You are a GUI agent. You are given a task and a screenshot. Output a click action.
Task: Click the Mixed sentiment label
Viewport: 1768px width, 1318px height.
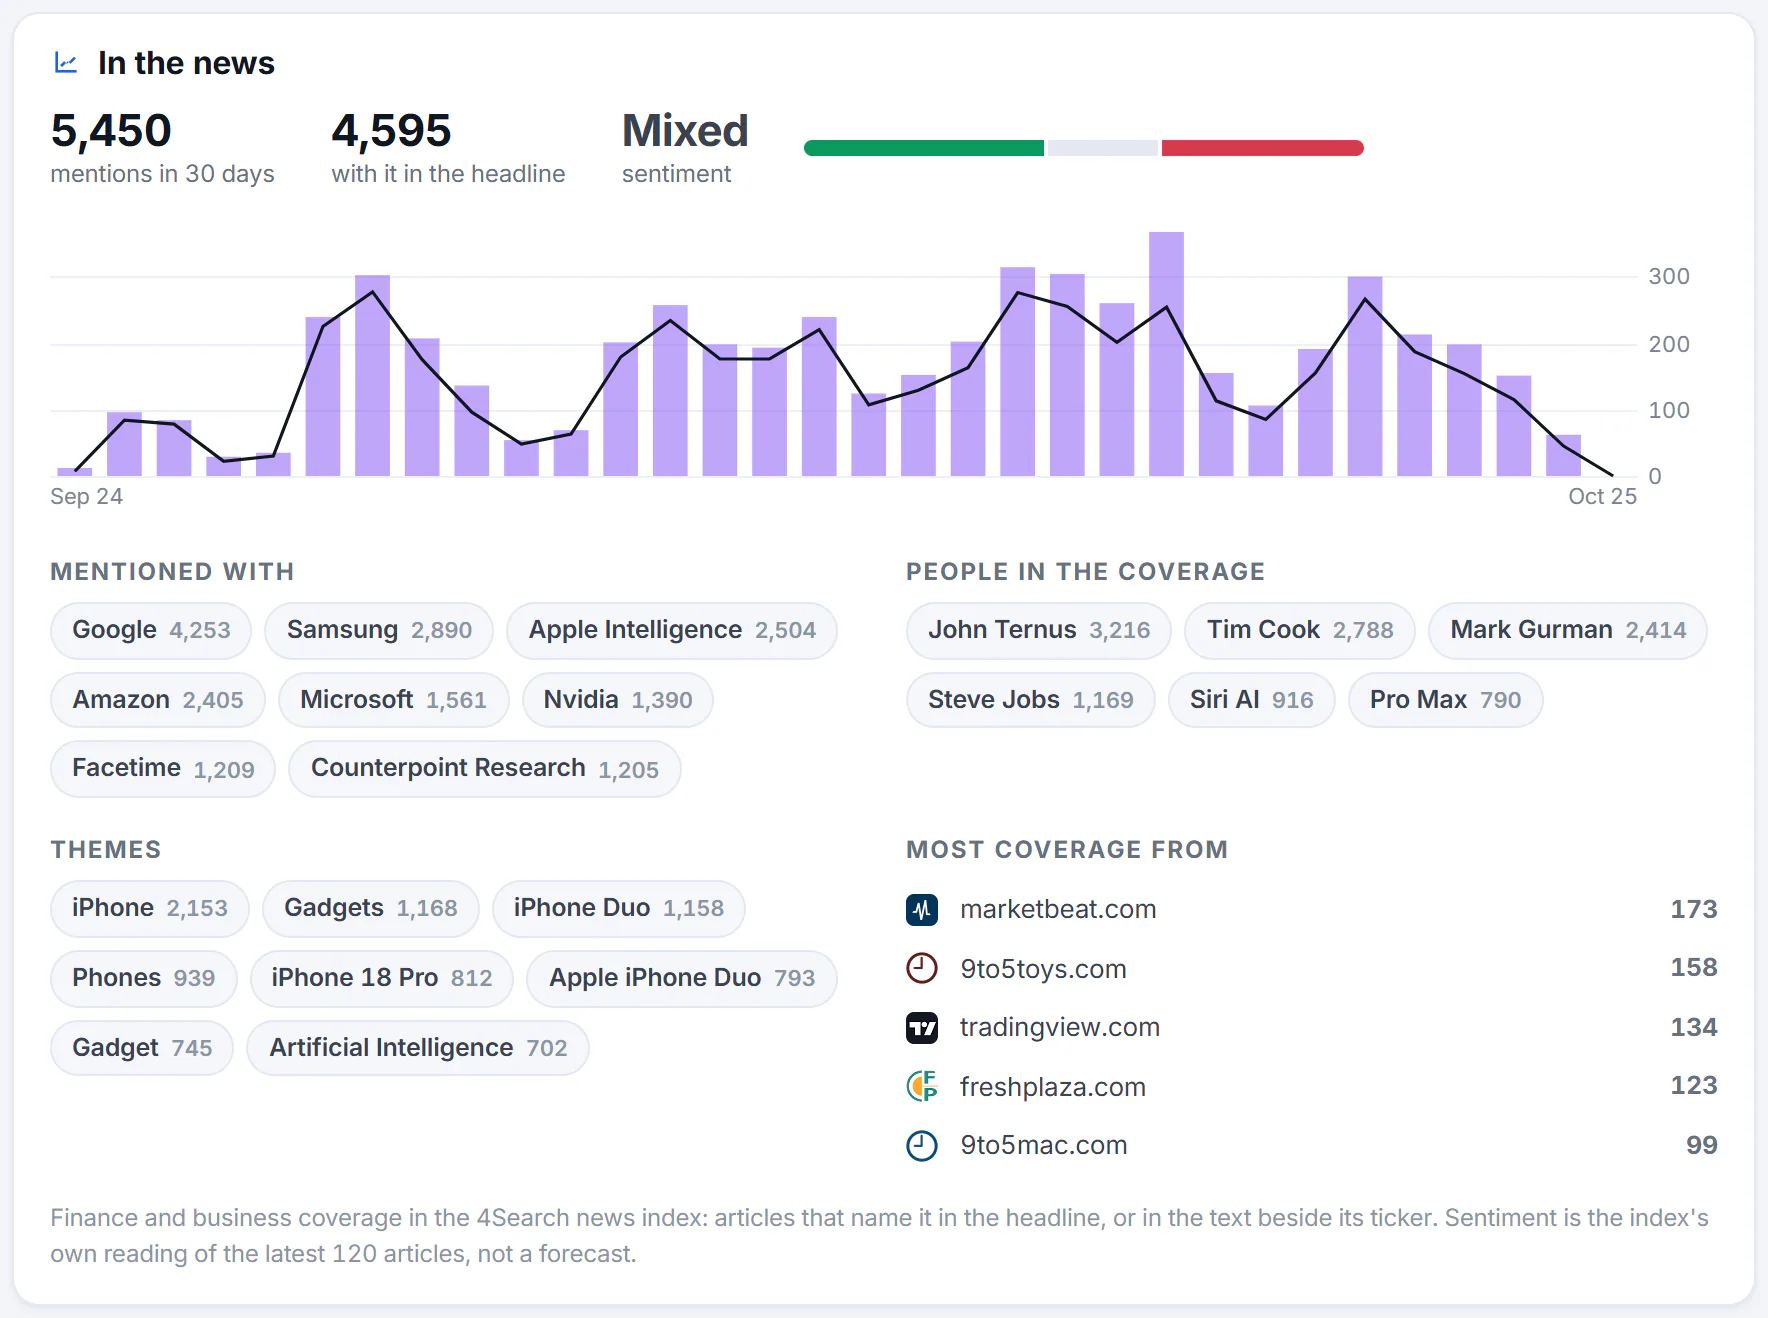685,131
